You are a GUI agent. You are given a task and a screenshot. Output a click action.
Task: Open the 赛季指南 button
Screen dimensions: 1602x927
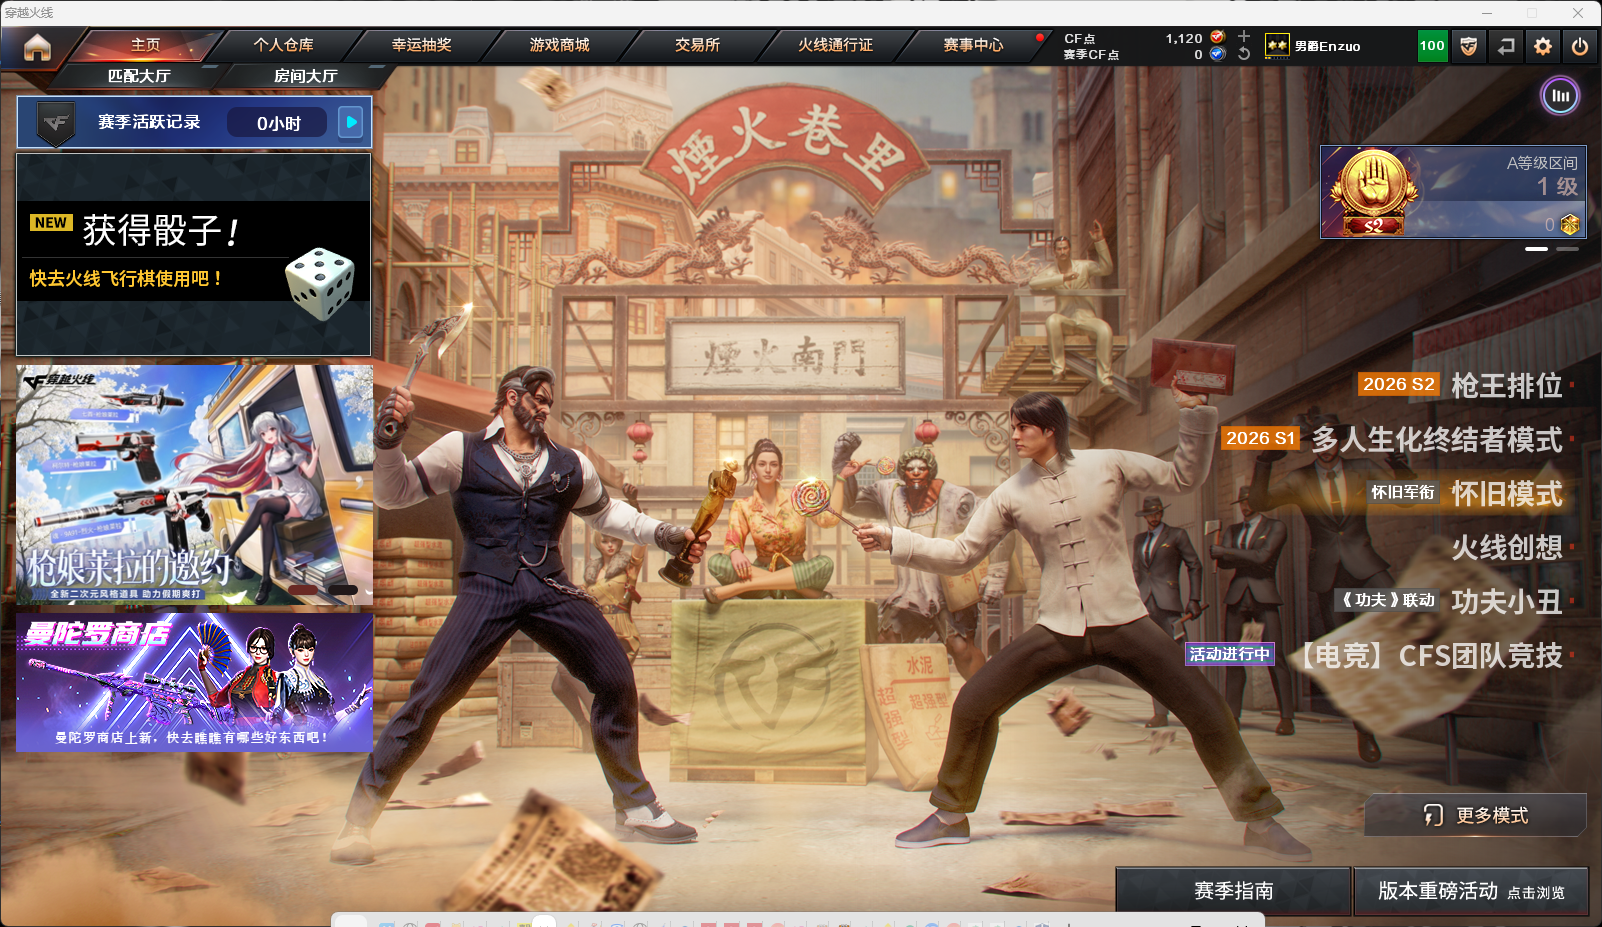coord(1233,891)
